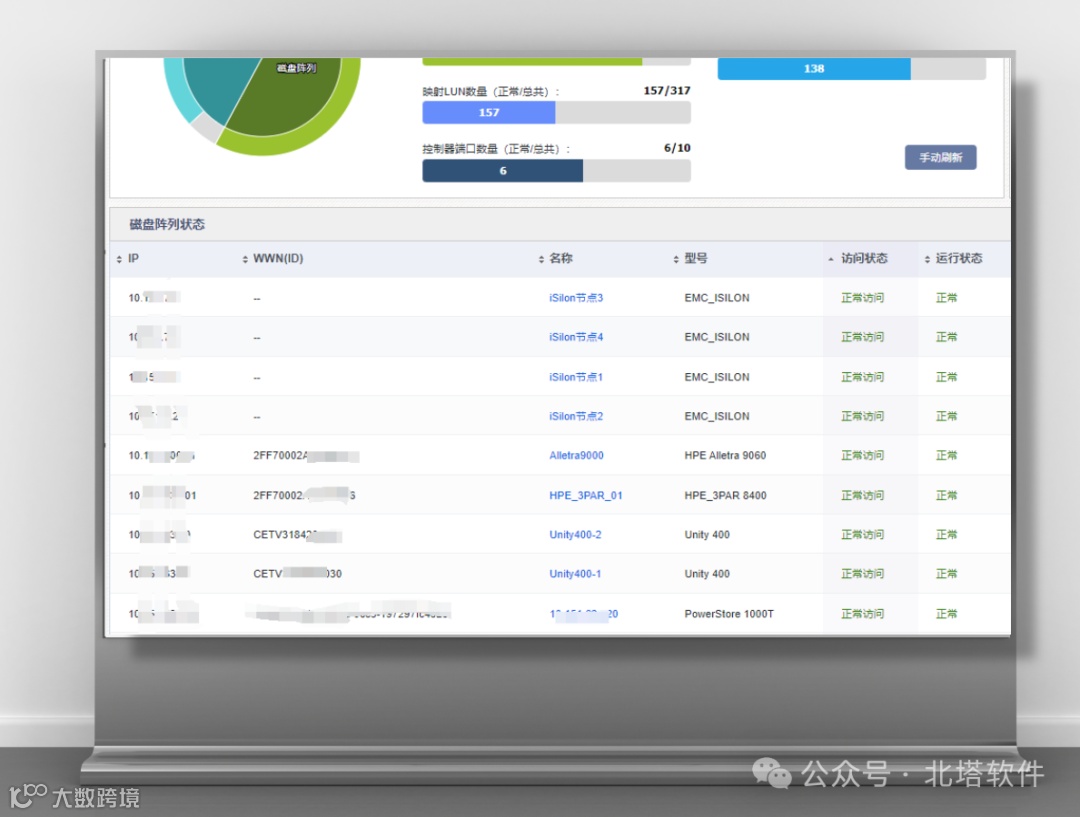
Task: Click the 映射LUN数量（正常/总共） label
Action: [490, 92]
